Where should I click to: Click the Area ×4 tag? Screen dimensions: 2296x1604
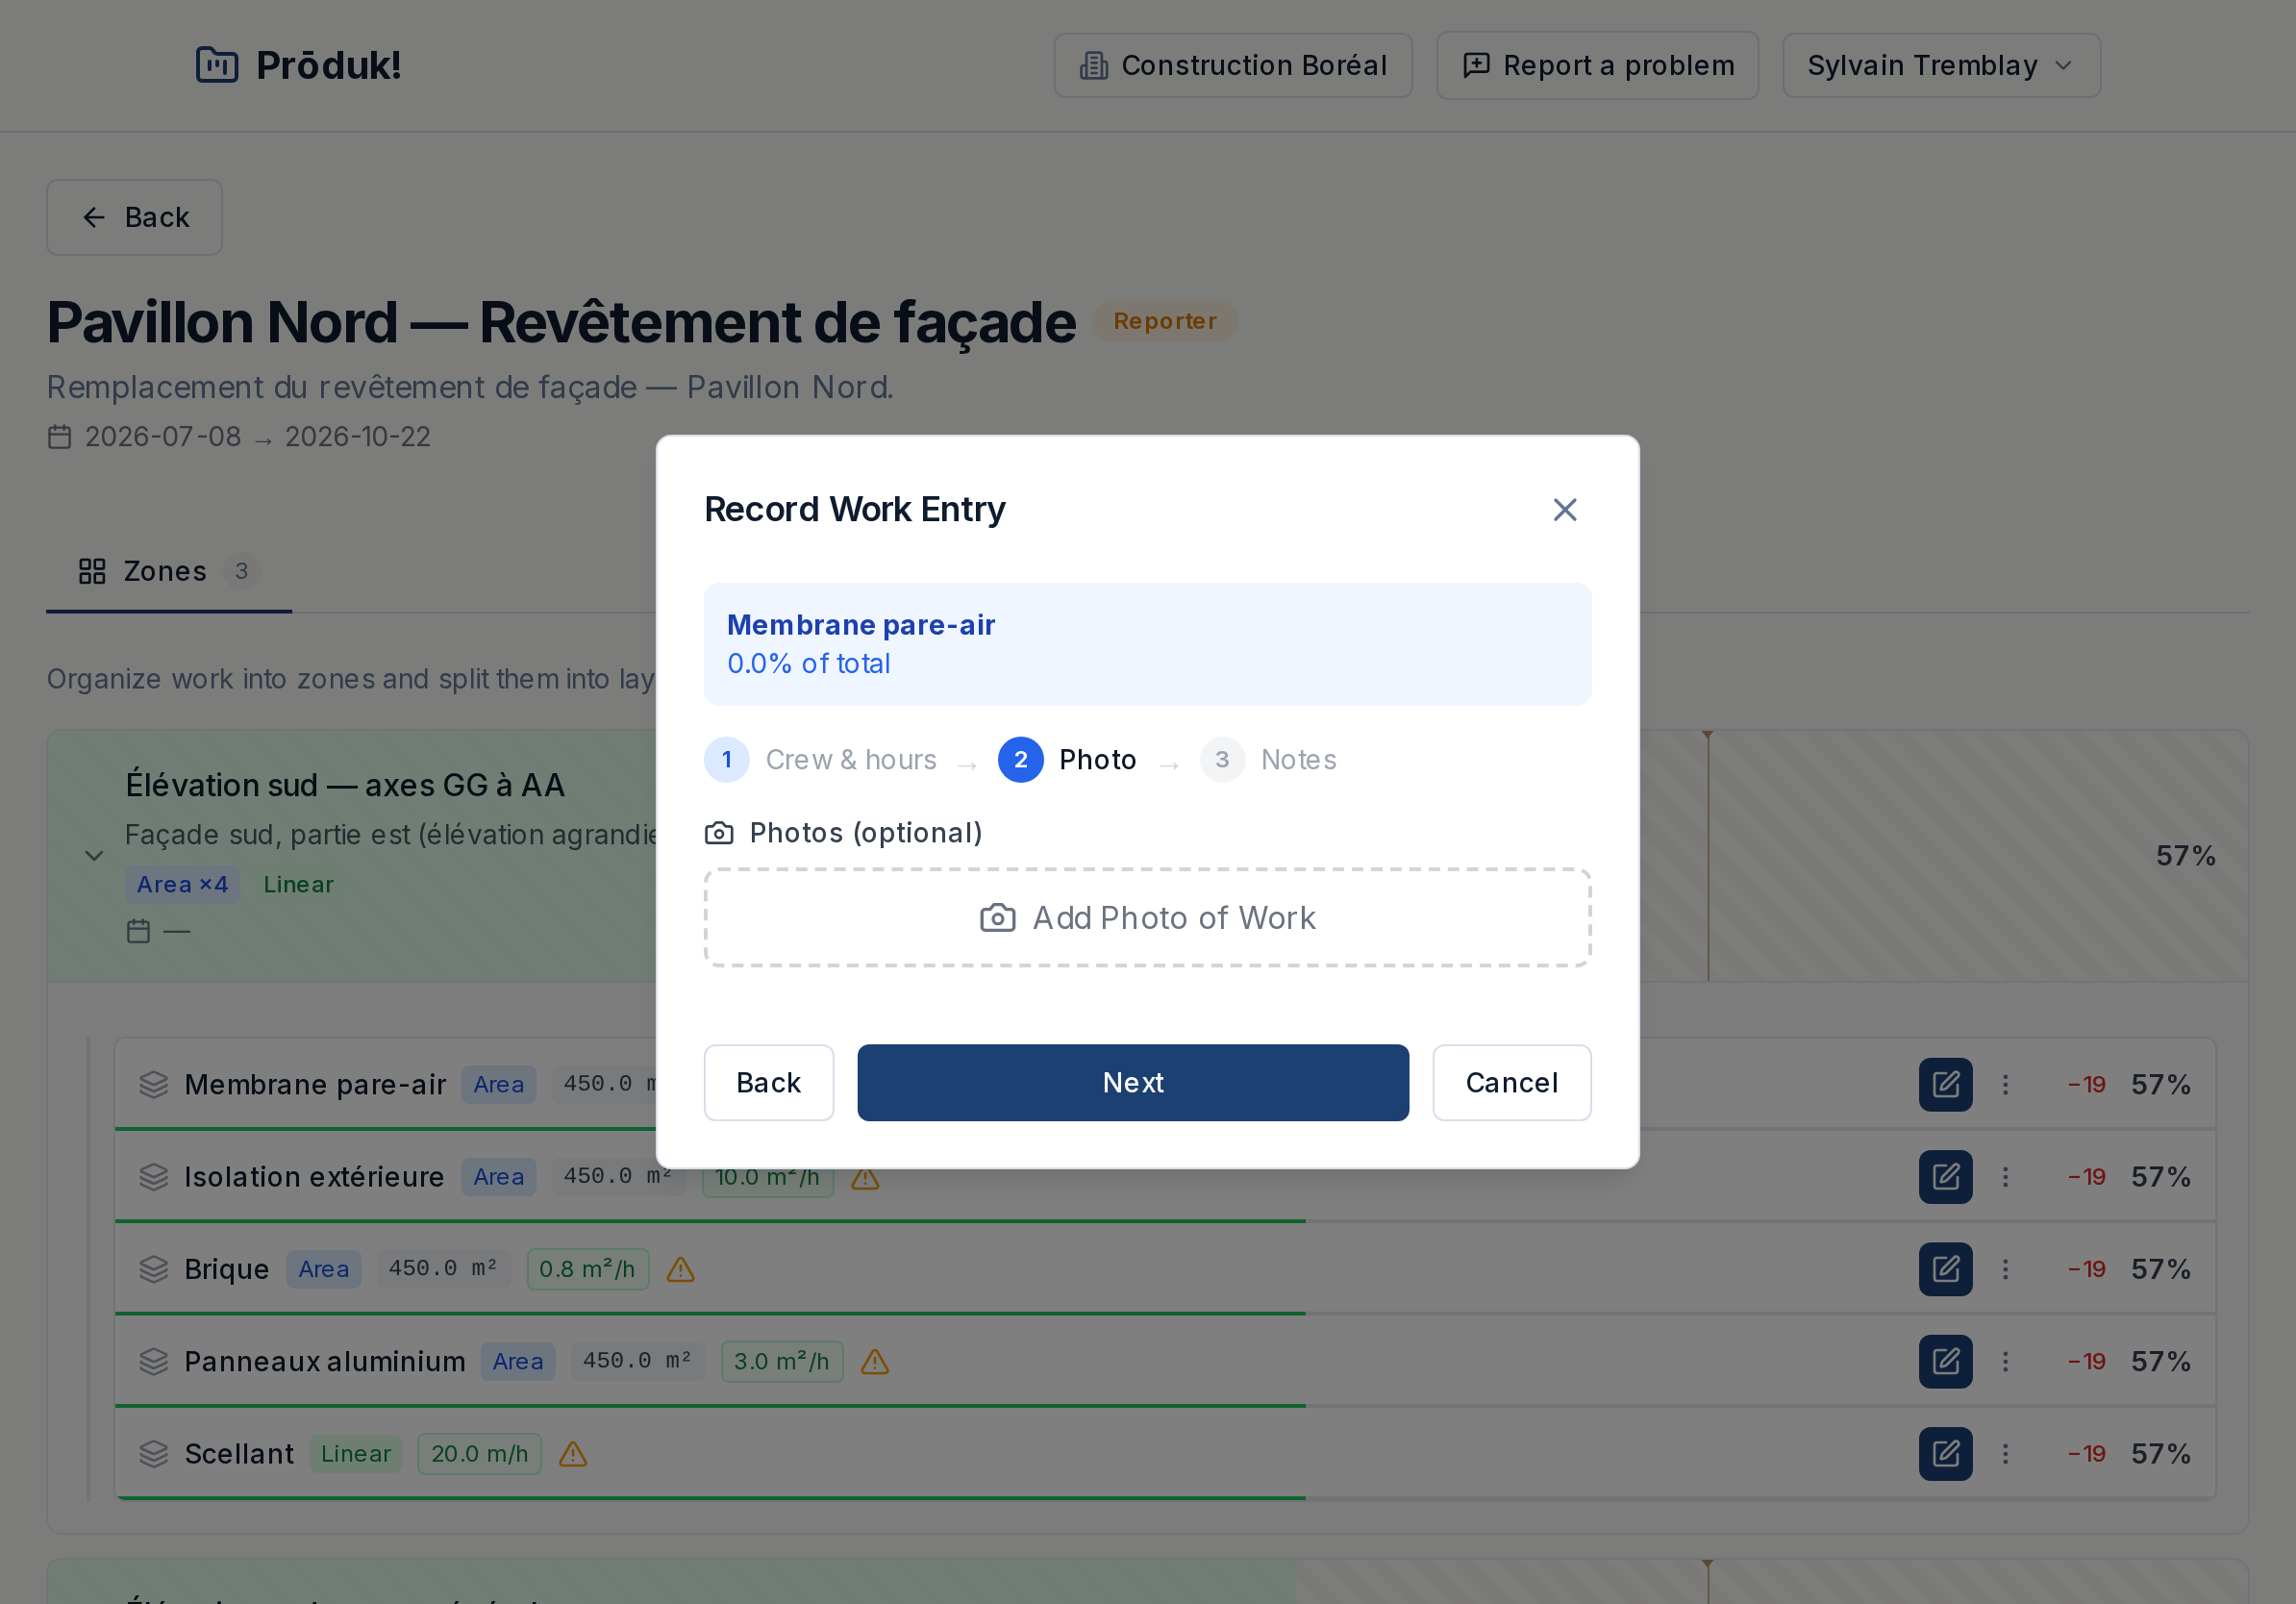pyautogui.click(x=182, y=884)
